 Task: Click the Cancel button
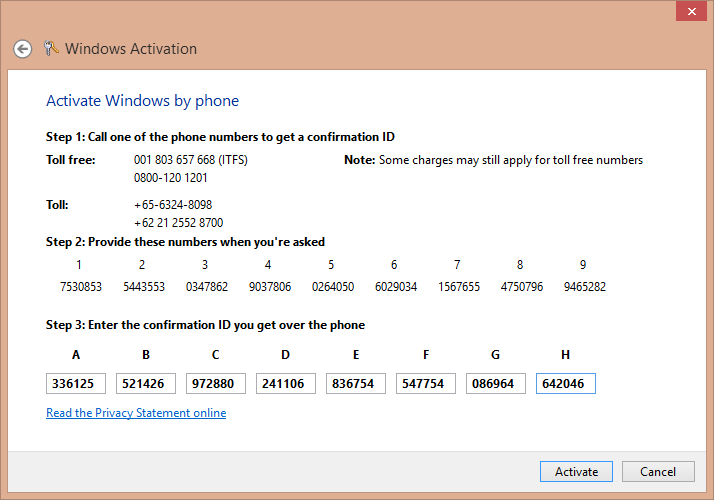[658, 471]
